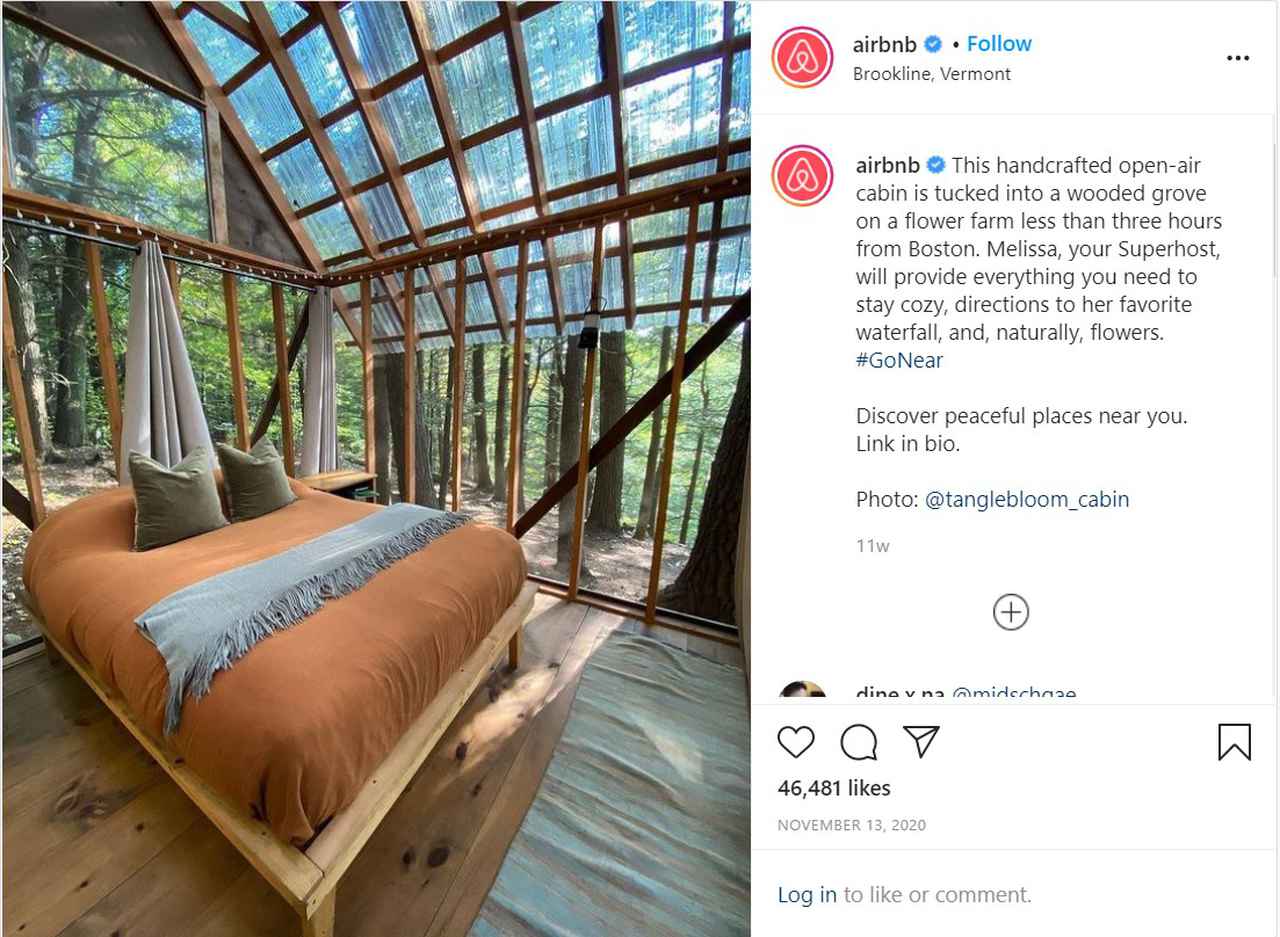
Task: Open the three-dot more options menu
Action: [1238, 58]
